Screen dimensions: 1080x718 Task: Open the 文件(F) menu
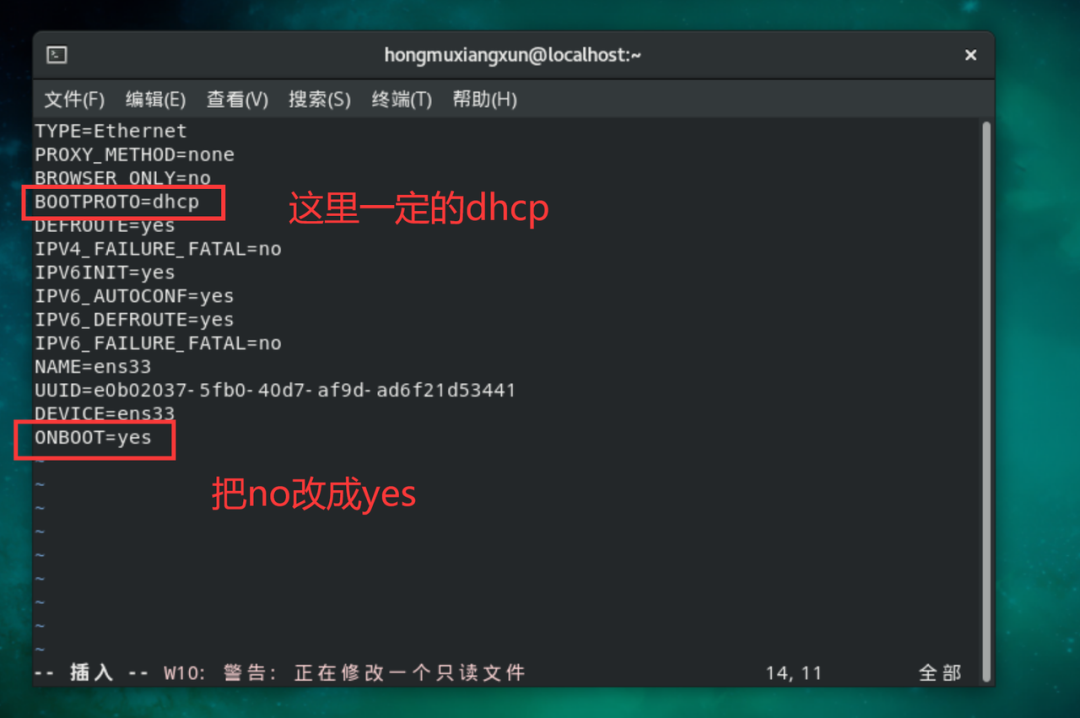(74, 99)
